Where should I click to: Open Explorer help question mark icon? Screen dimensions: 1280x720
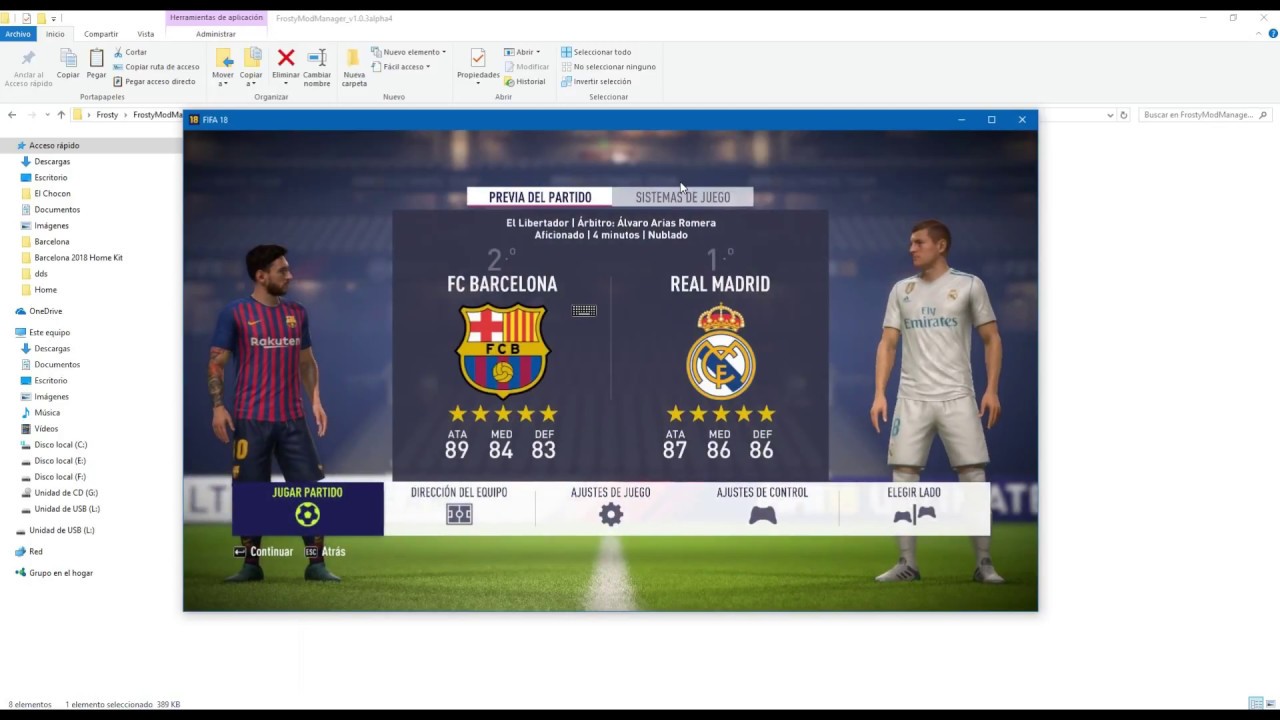coord(1272,34)
